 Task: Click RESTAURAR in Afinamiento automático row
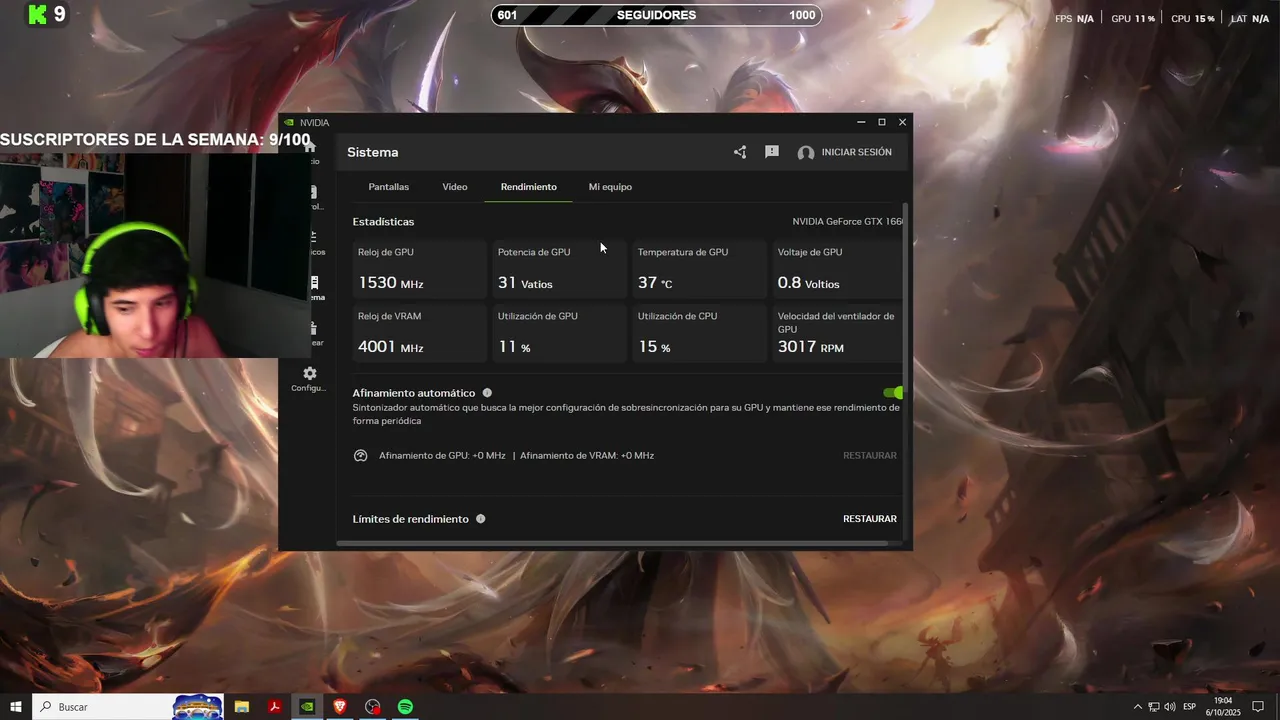point(870,455)
